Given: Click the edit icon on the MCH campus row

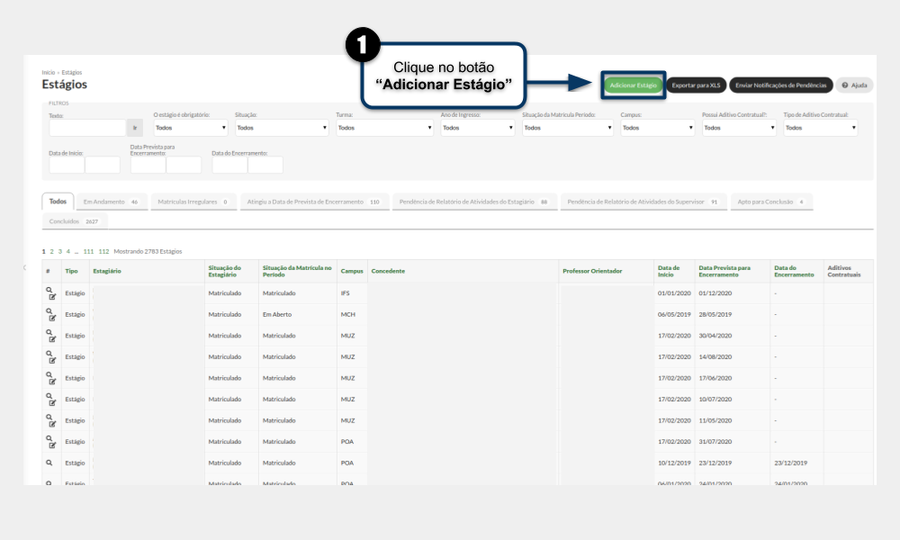Looking at the screenshot, I should (x=53, y=318).
